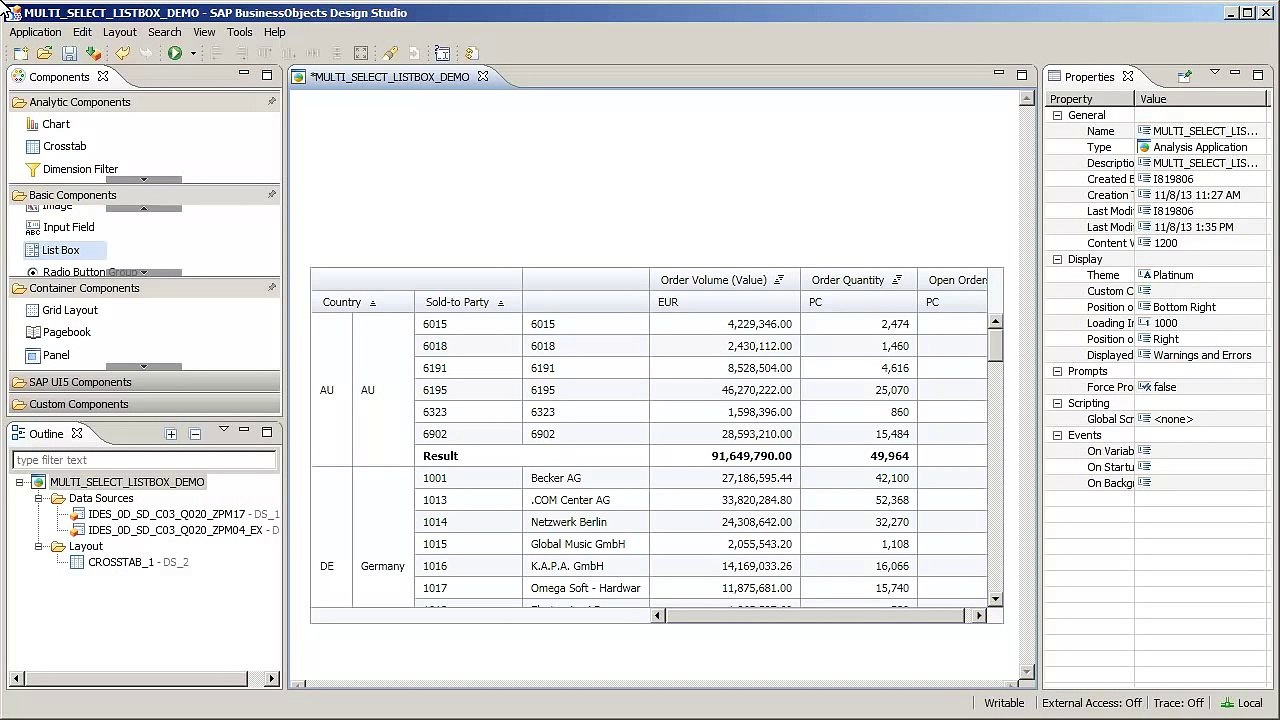Sort by Order Quantity column icon

[x=897, y=280]
